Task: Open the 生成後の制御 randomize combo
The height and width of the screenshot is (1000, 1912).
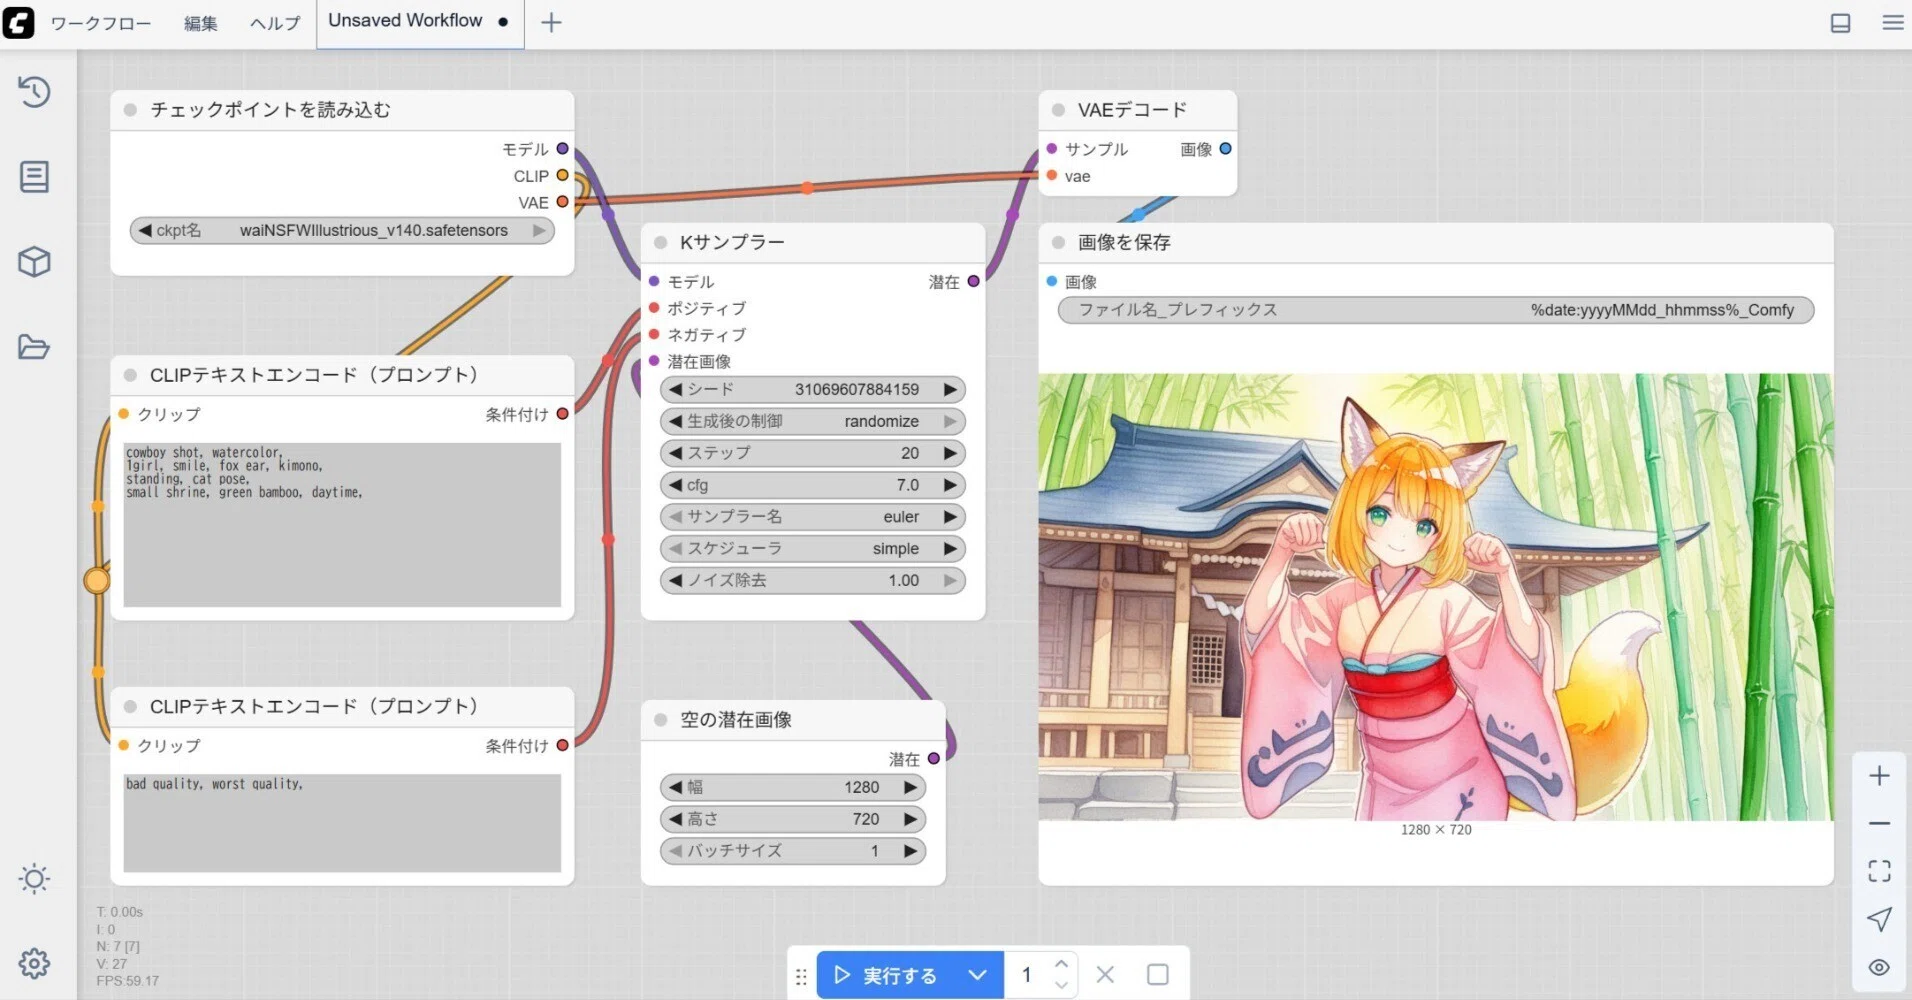Action: (x=813, y=421)
